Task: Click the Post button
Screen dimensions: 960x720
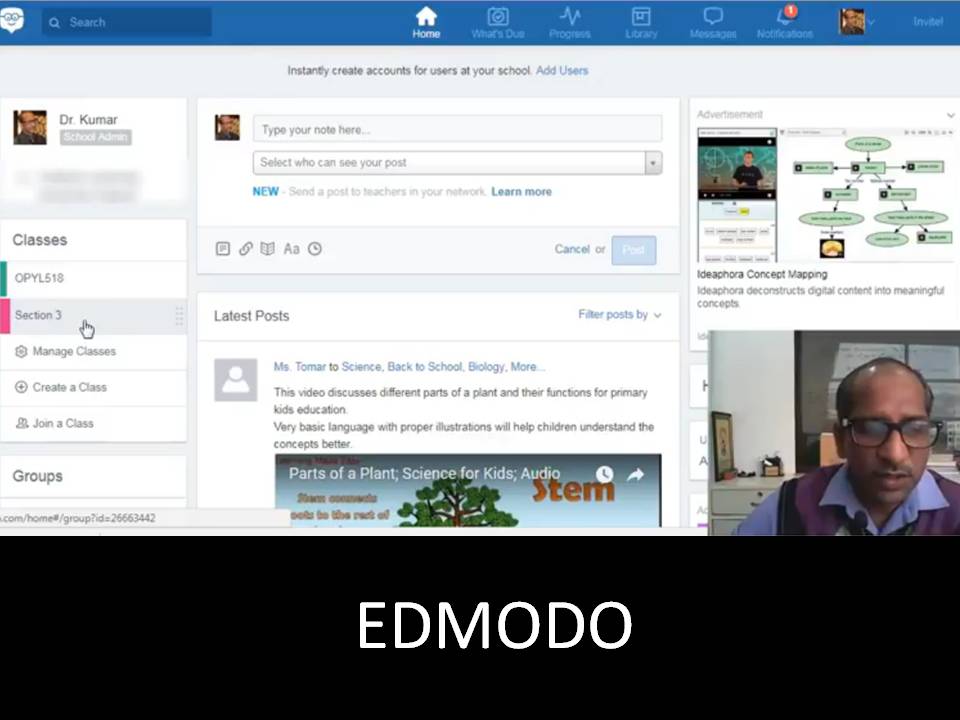Action: tap(634, 250)
